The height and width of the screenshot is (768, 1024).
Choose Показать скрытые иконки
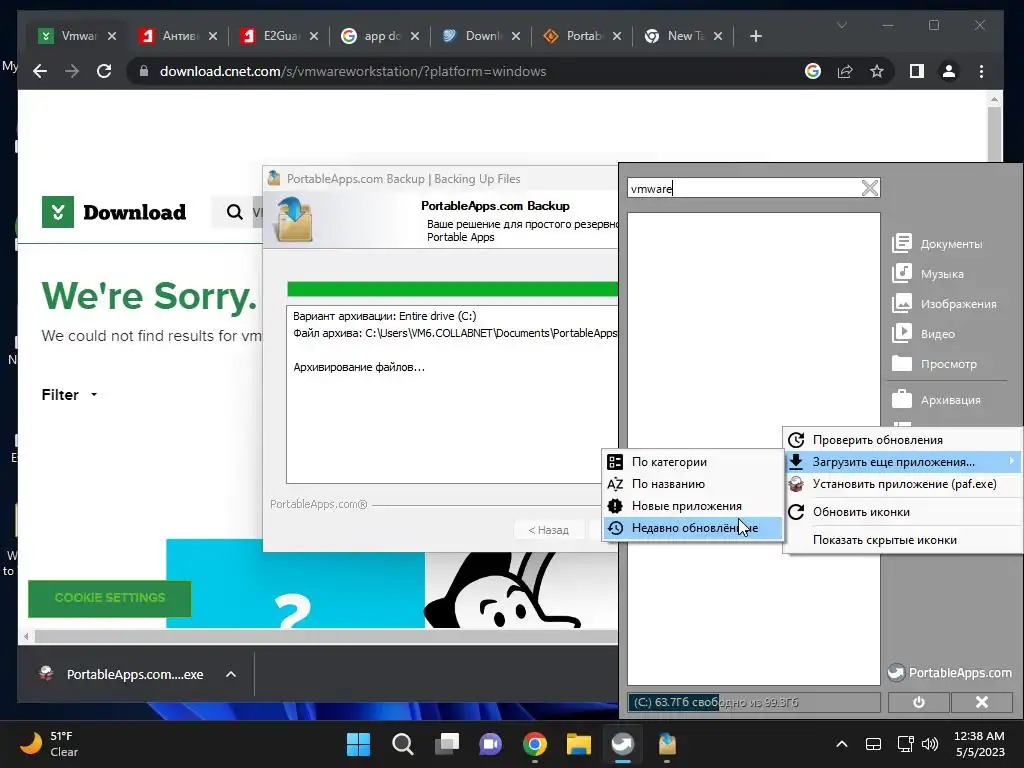coord(902,540)
